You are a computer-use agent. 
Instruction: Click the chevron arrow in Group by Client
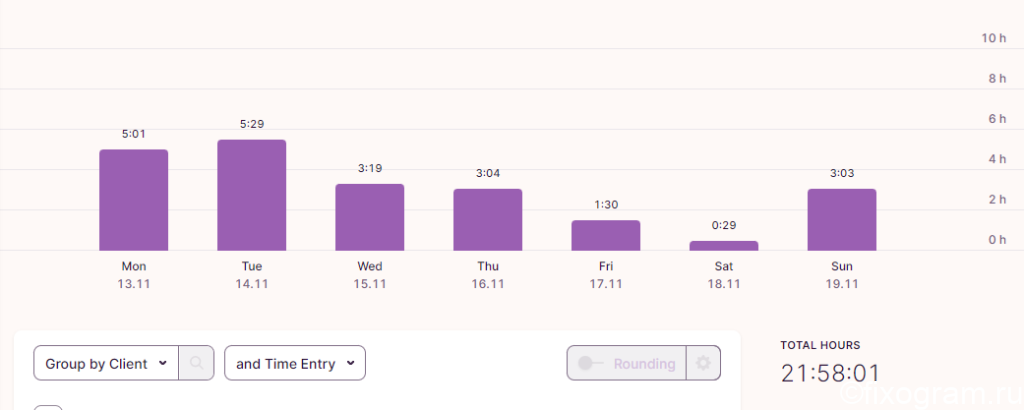(x=163, y=364)
